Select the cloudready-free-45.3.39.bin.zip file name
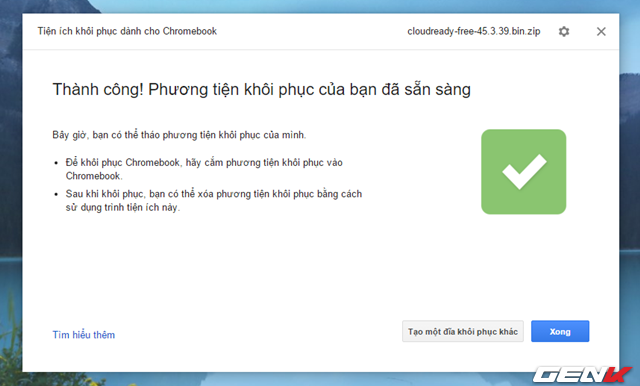This screenshot has width=640, height=386. coord(473,31)
